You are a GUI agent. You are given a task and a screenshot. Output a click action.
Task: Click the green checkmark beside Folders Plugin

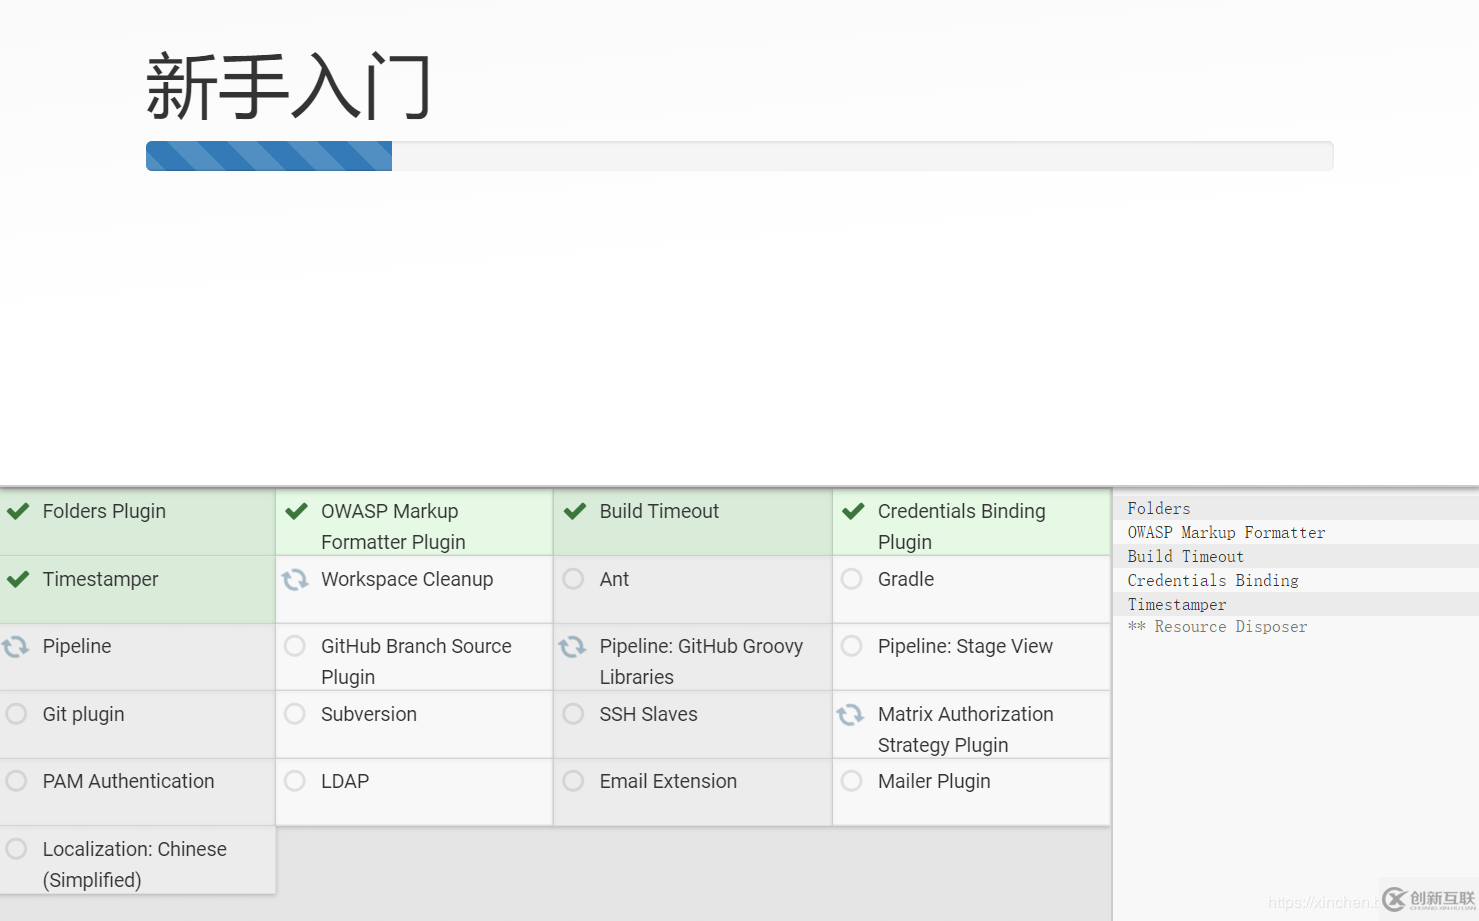point(18,511)
